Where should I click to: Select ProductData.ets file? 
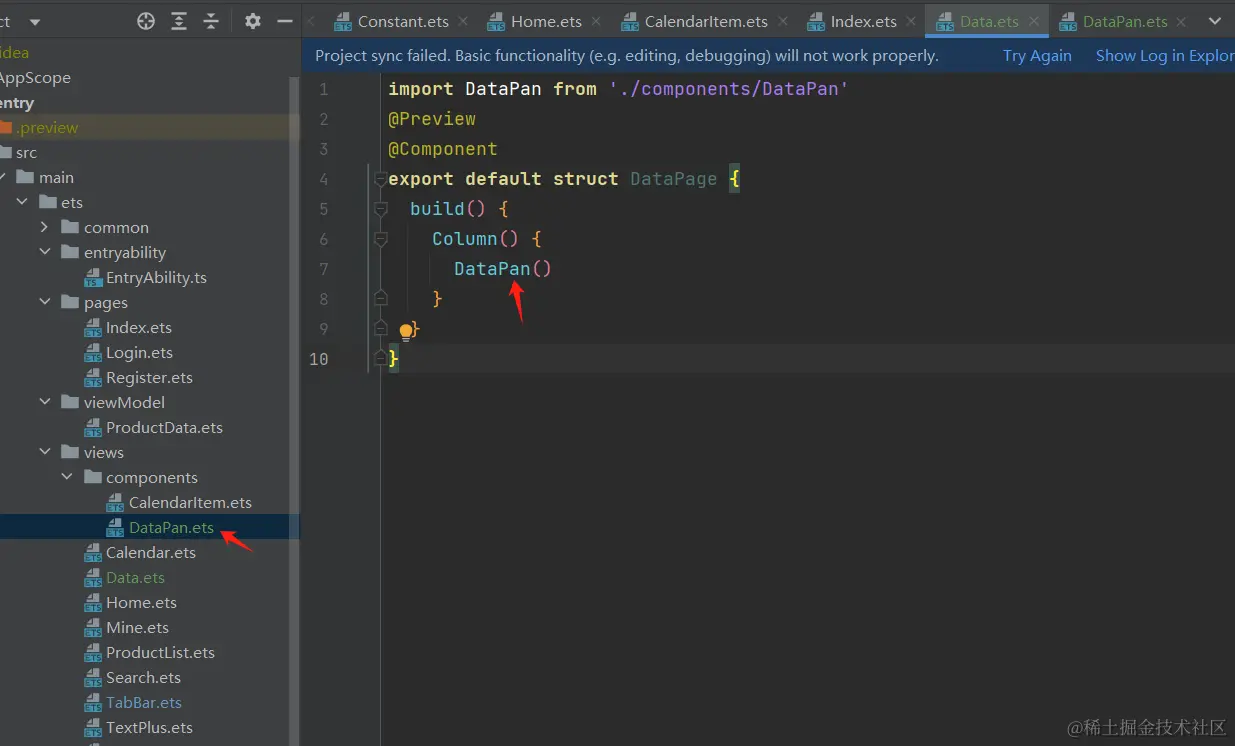click(164, 427)
